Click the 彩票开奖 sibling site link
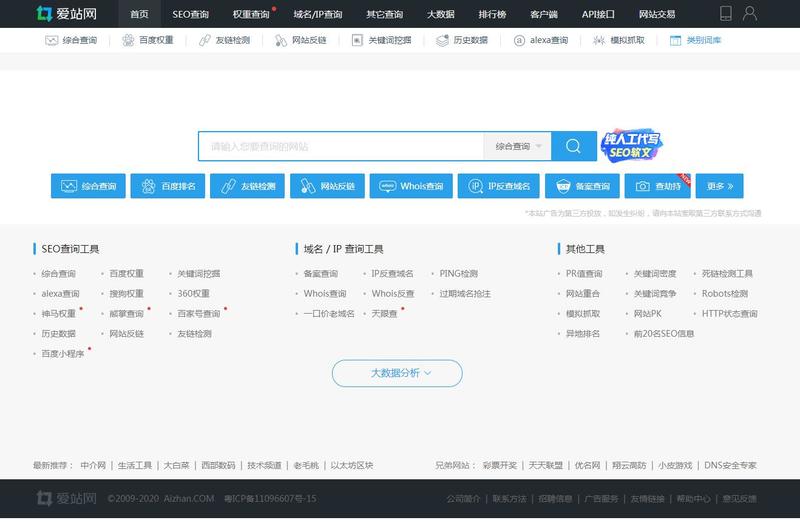The width and height of the screenshot is (800, 526). coord(499,465)
